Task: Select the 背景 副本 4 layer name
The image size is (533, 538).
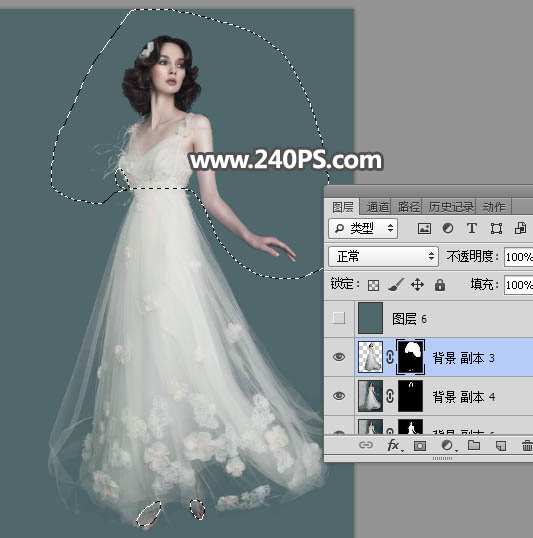Action: (x=463, y=397)
